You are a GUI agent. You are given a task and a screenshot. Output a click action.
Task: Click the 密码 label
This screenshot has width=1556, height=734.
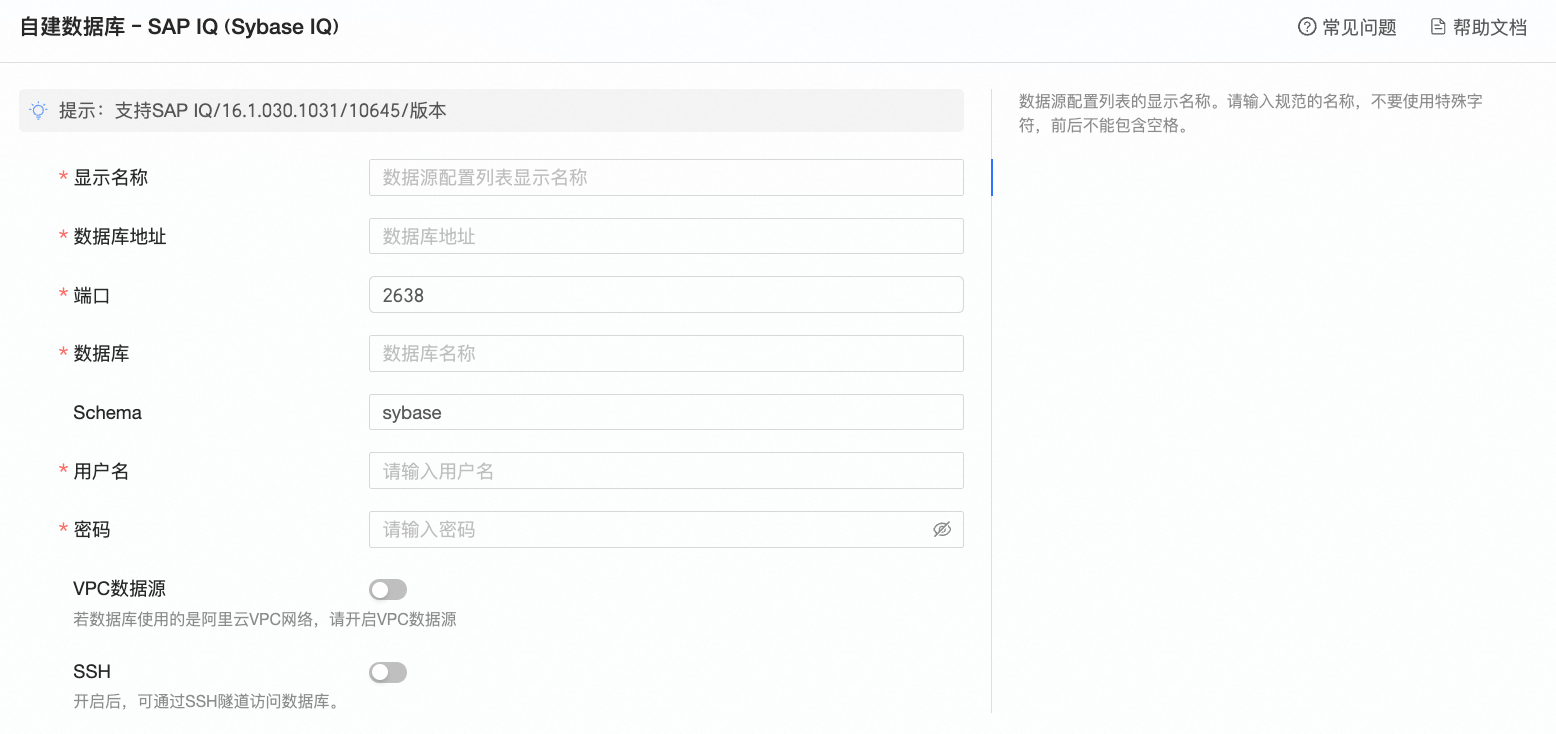coord(92,530)
